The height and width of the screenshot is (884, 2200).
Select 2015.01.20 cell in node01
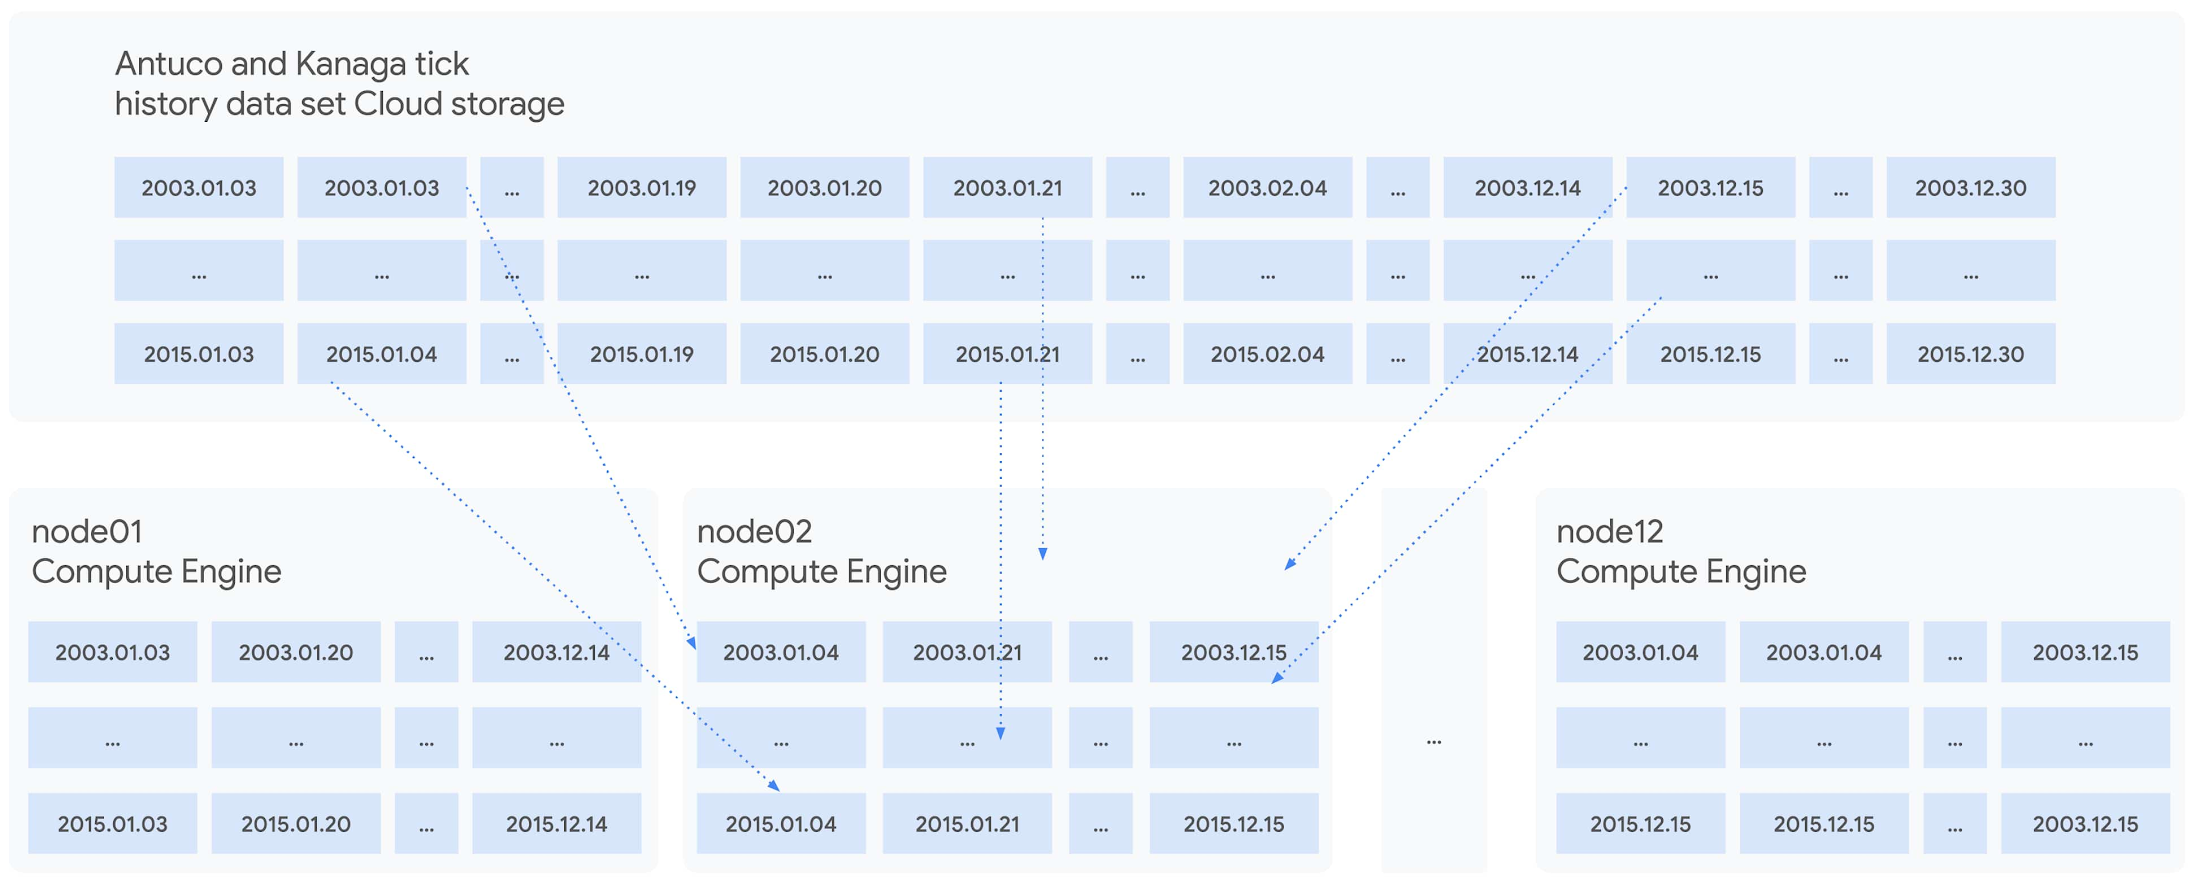296,823
